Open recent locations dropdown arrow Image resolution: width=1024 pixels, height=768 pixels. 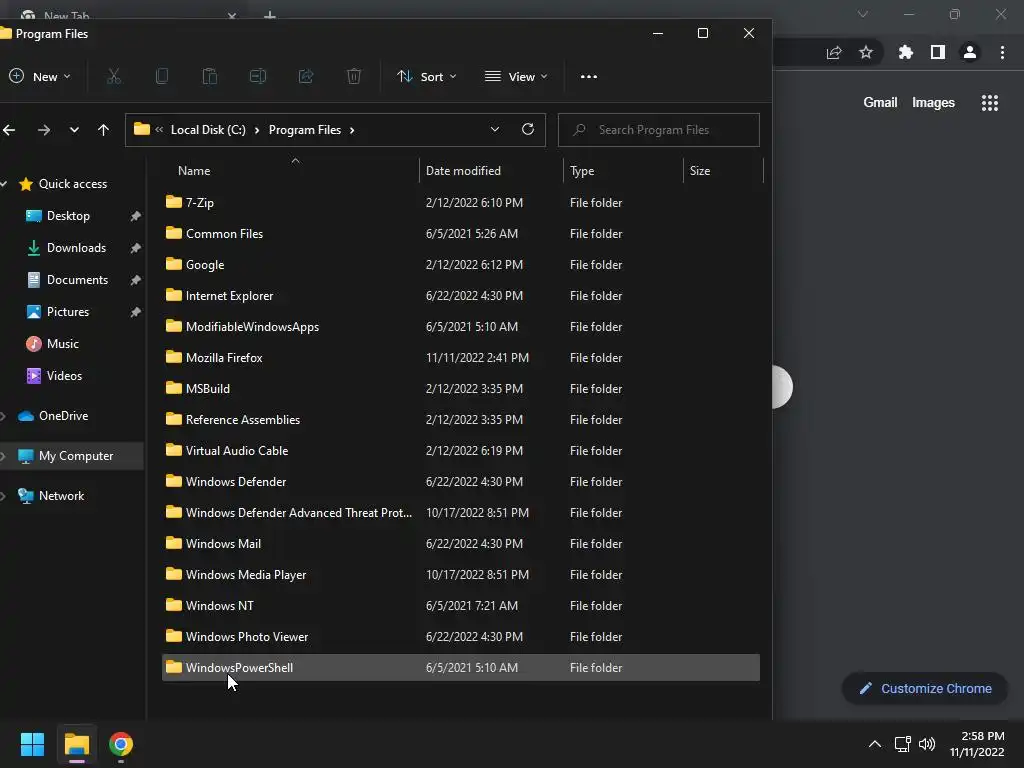coord(74,130)
